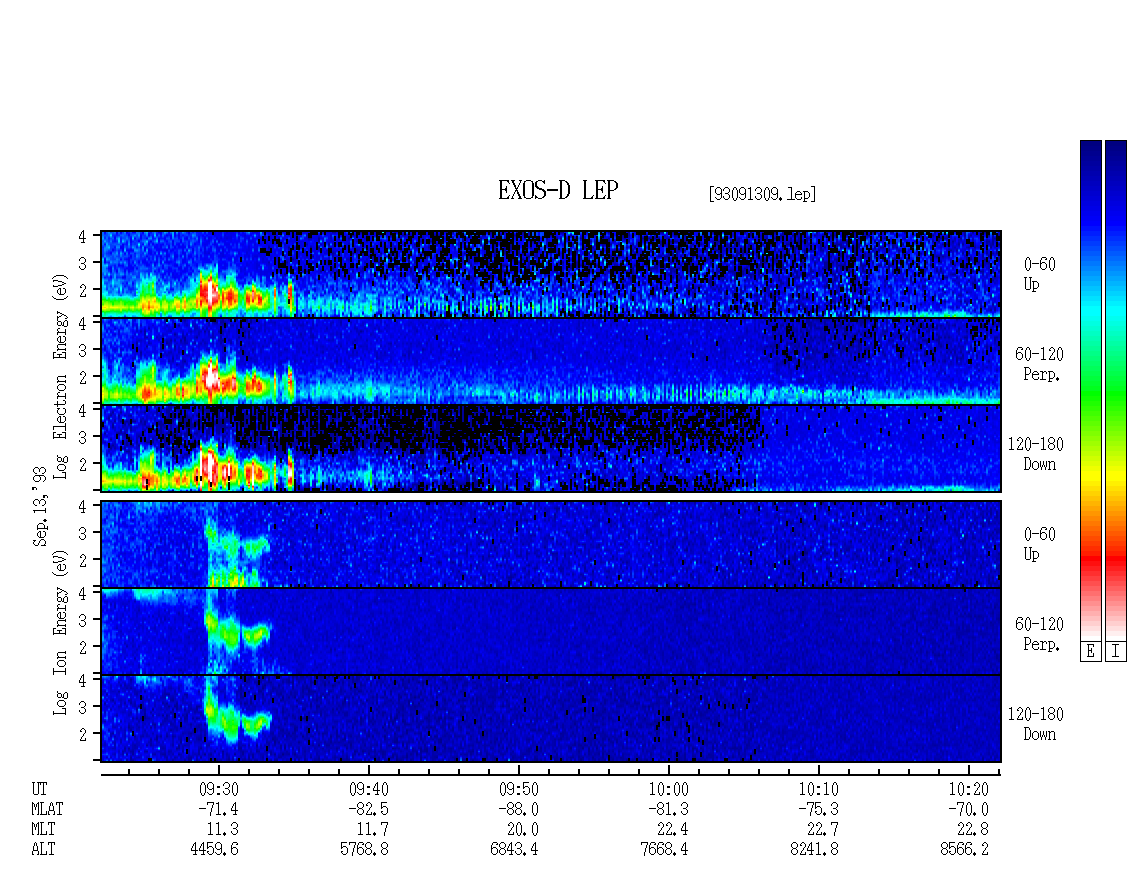The width and height of the screenshot is (1130, 875).
Task: Click the Log Ion Energy (eV) axis label
Action: pos(61,633)
